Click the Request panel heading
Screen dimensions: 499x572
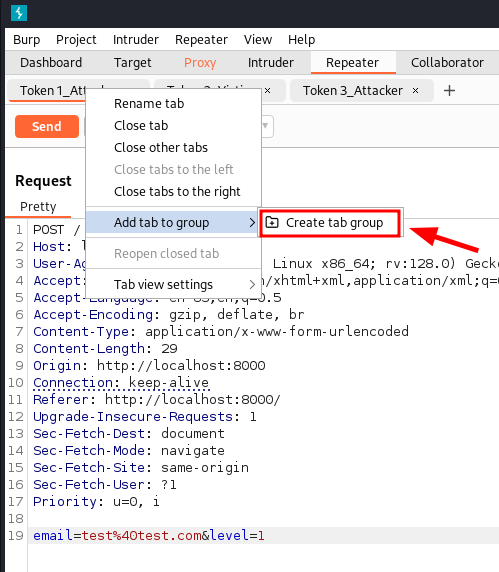point(43,181)
